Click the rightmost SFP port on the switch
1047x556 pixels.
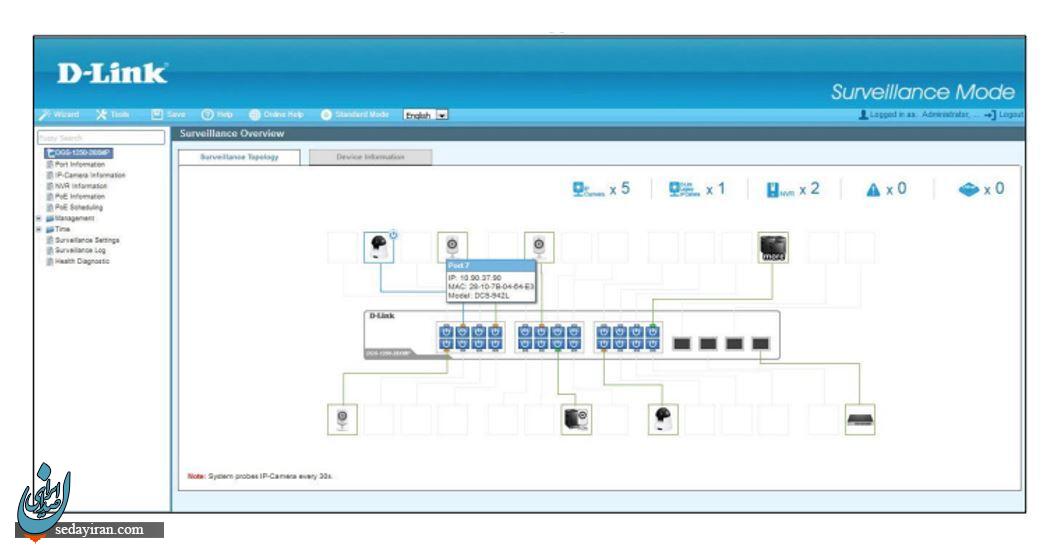(x=761, y=344)
